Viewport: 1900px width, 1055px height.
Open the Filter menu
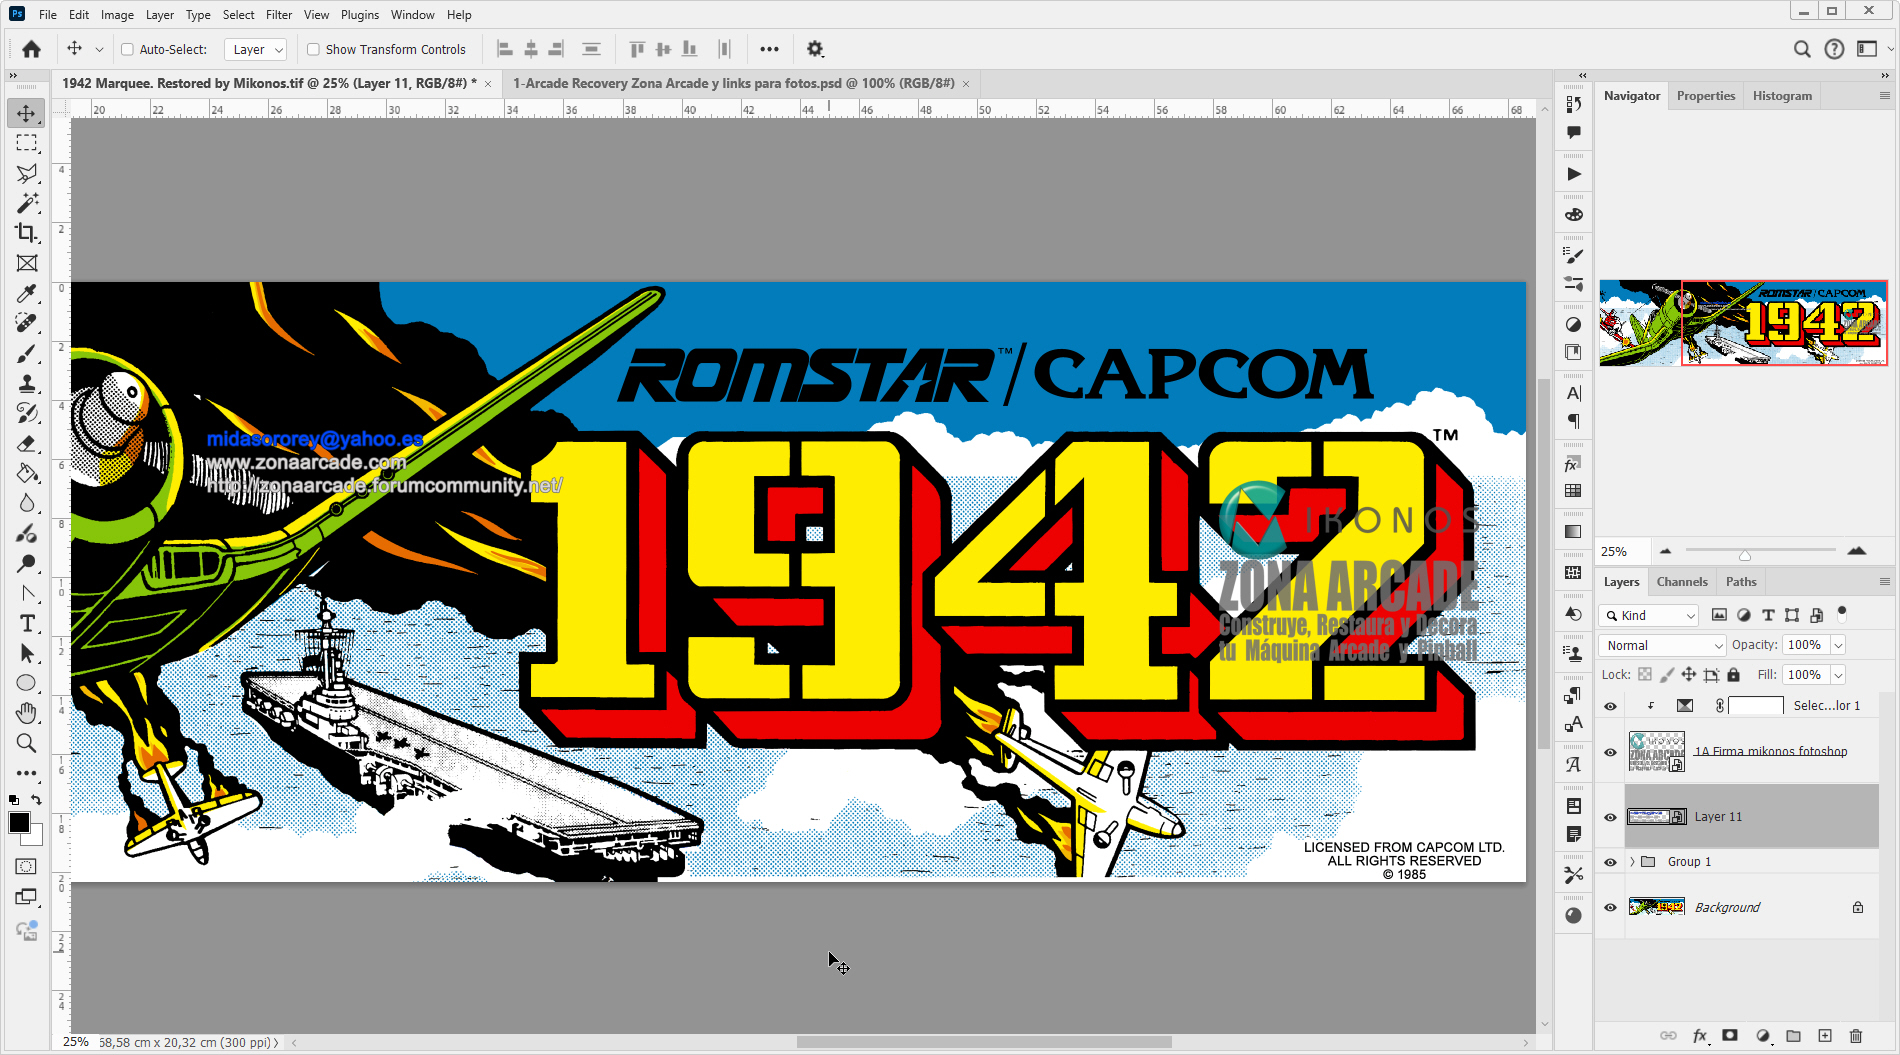tap(278, 14)
